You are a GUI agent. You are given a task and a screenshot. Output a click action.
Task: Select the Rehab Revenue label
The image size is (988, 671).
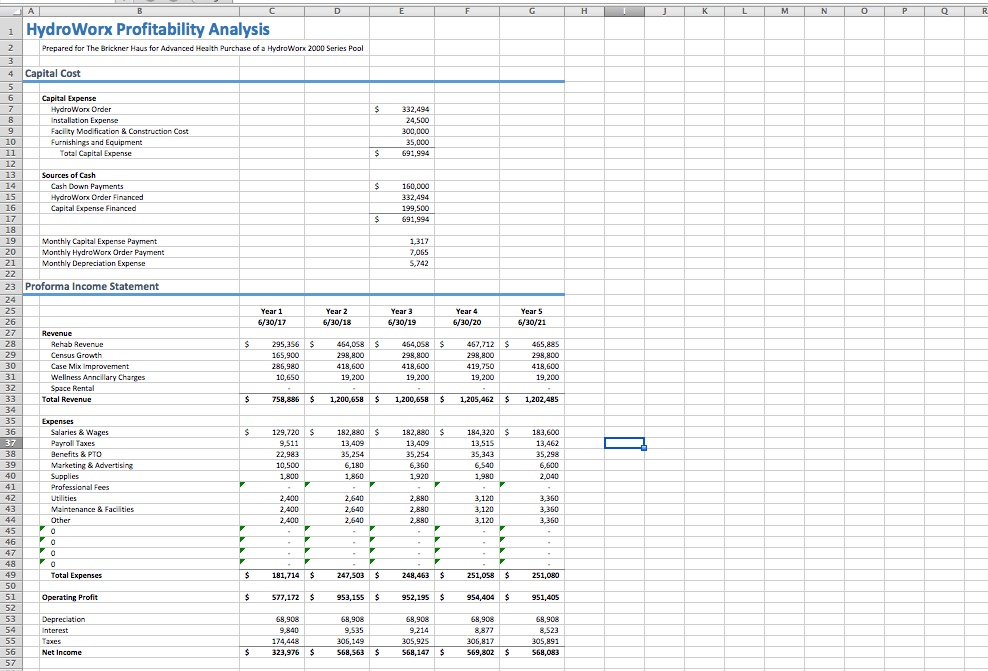(x=77, y=345)
